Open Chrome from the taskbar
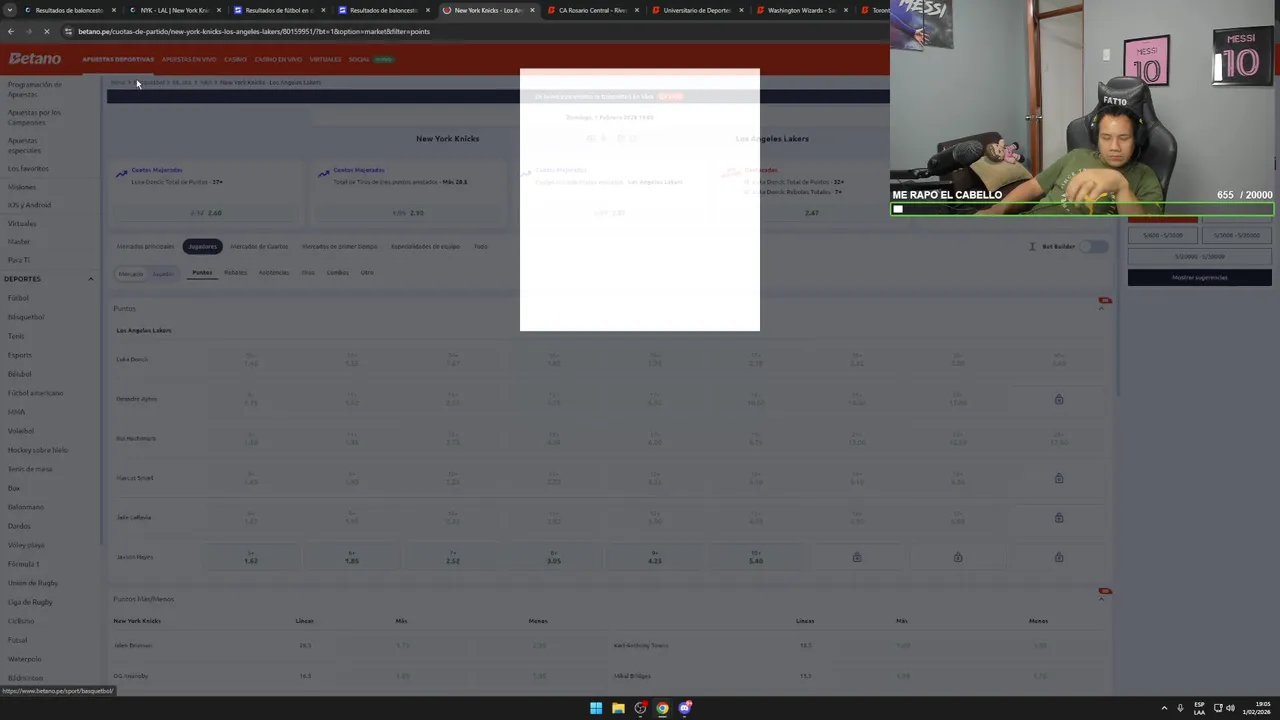 coord(662,708)
